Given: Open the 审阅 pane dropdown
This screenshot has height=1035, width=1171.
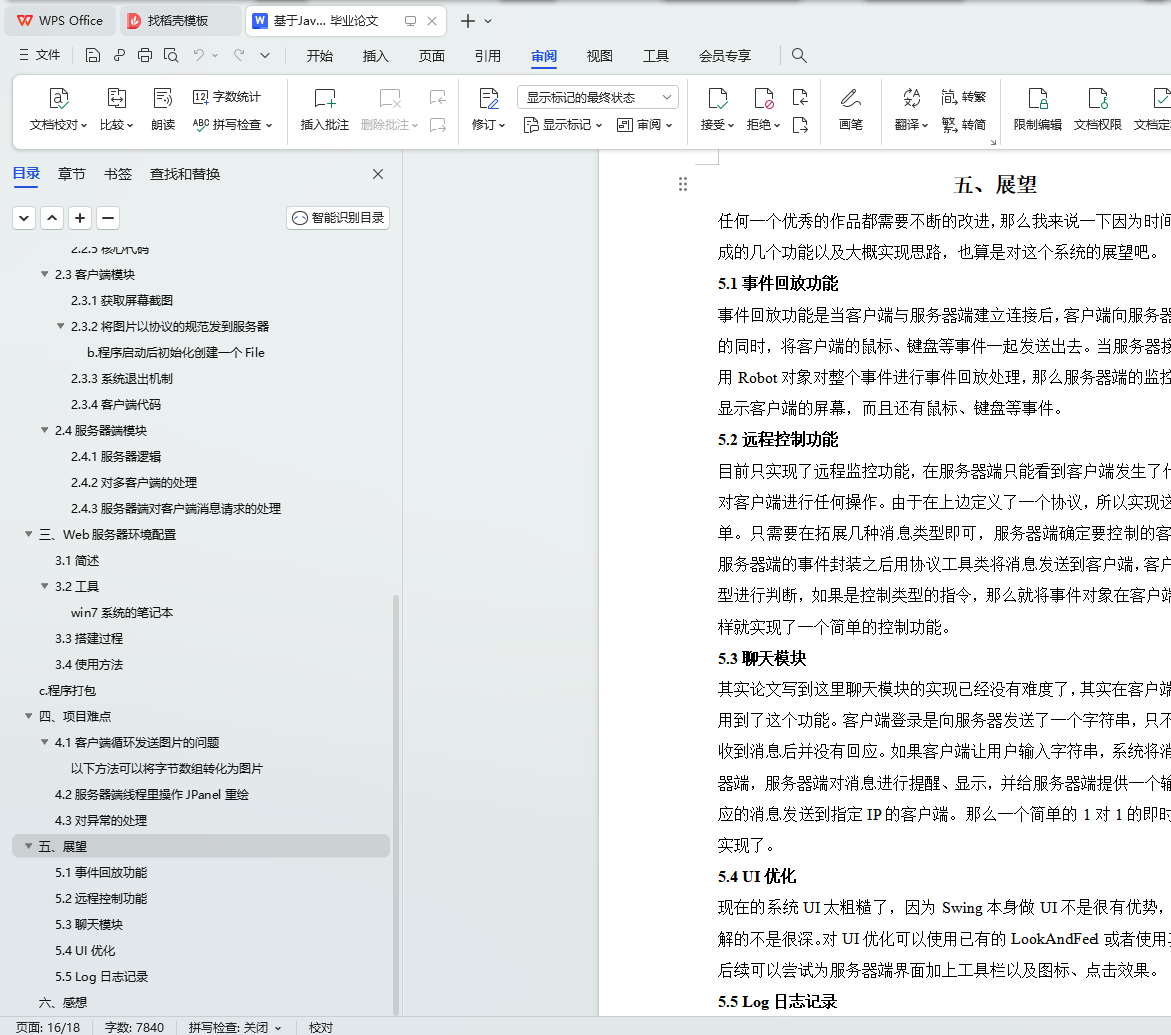Looking at the screenshot, I should 644,125.
